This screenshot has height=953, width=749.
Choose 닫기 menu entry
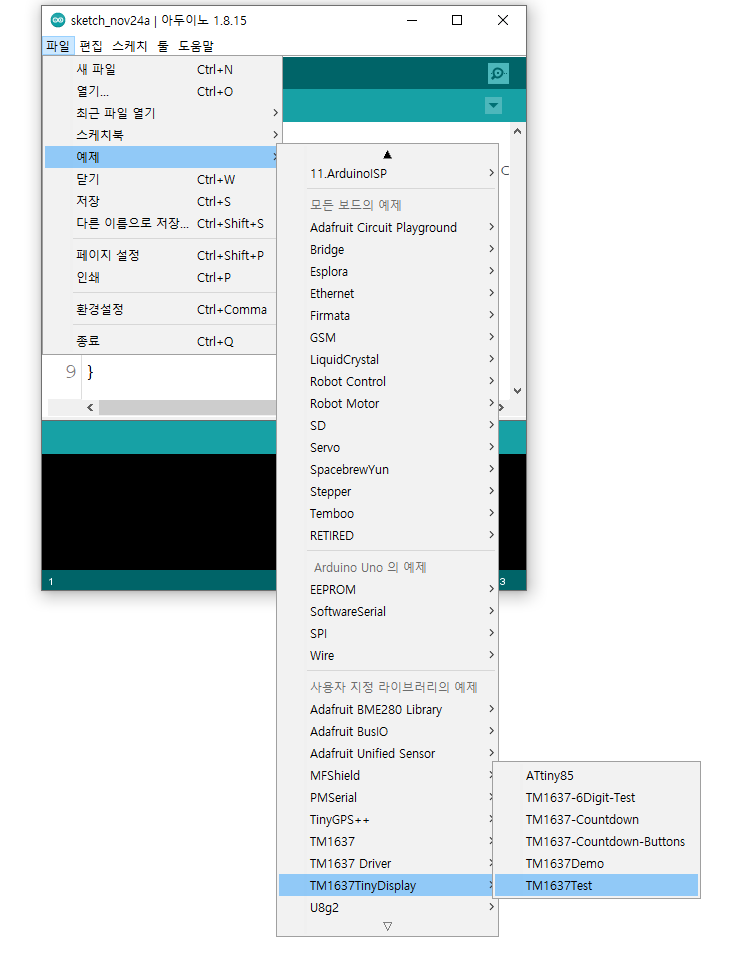[x=162, y=179]
